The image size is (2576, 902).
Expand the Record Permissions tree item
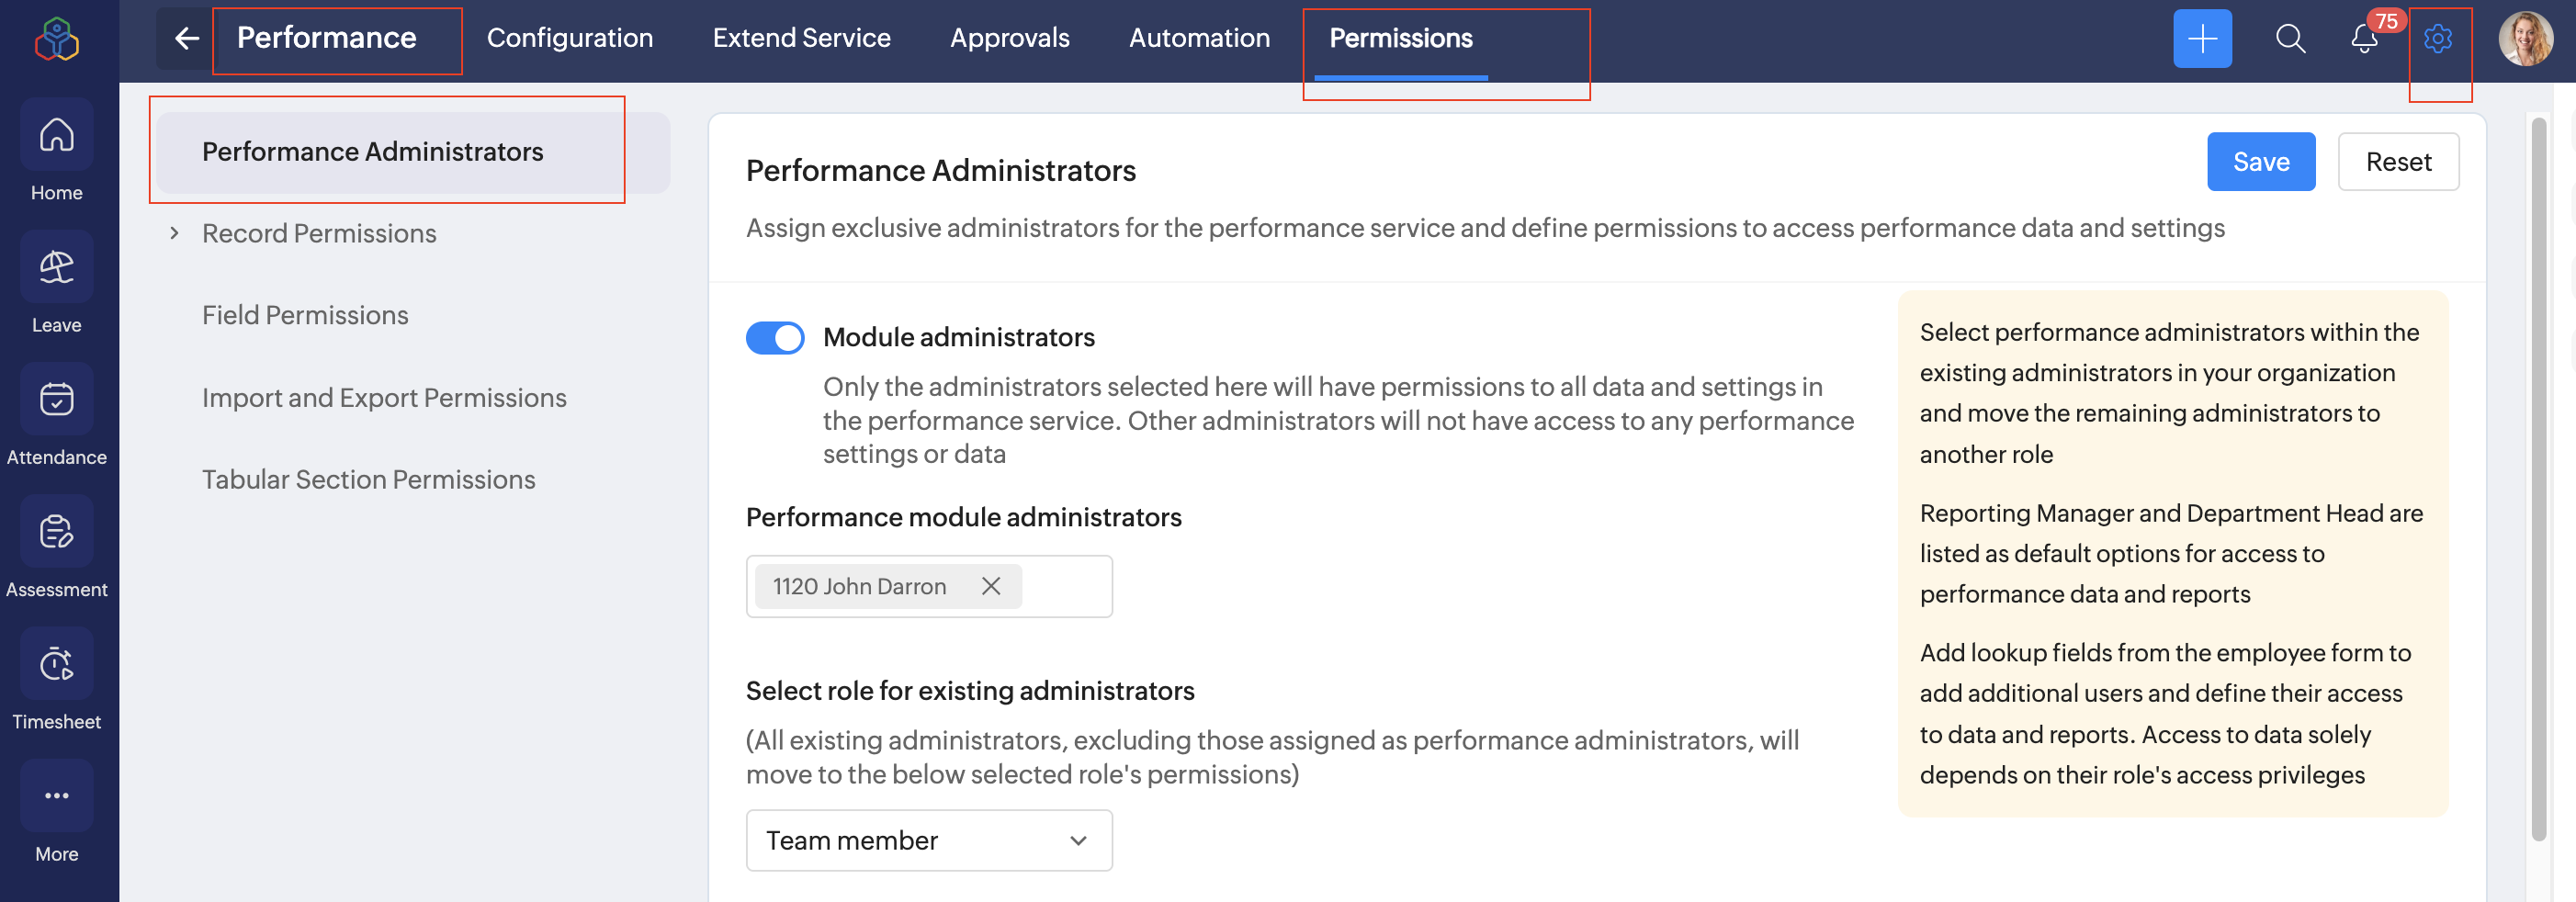(175, 233)
